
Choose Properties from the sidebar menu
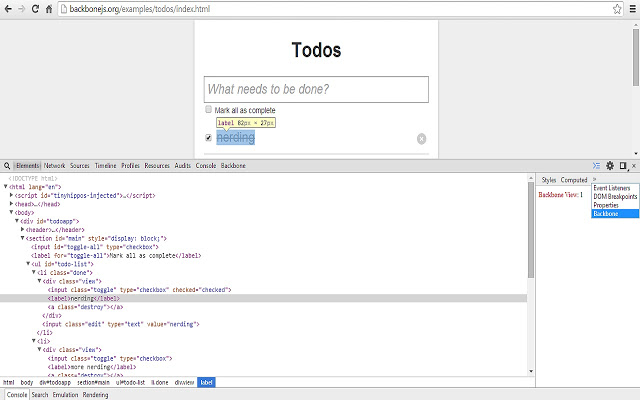(x=606, y=205)
